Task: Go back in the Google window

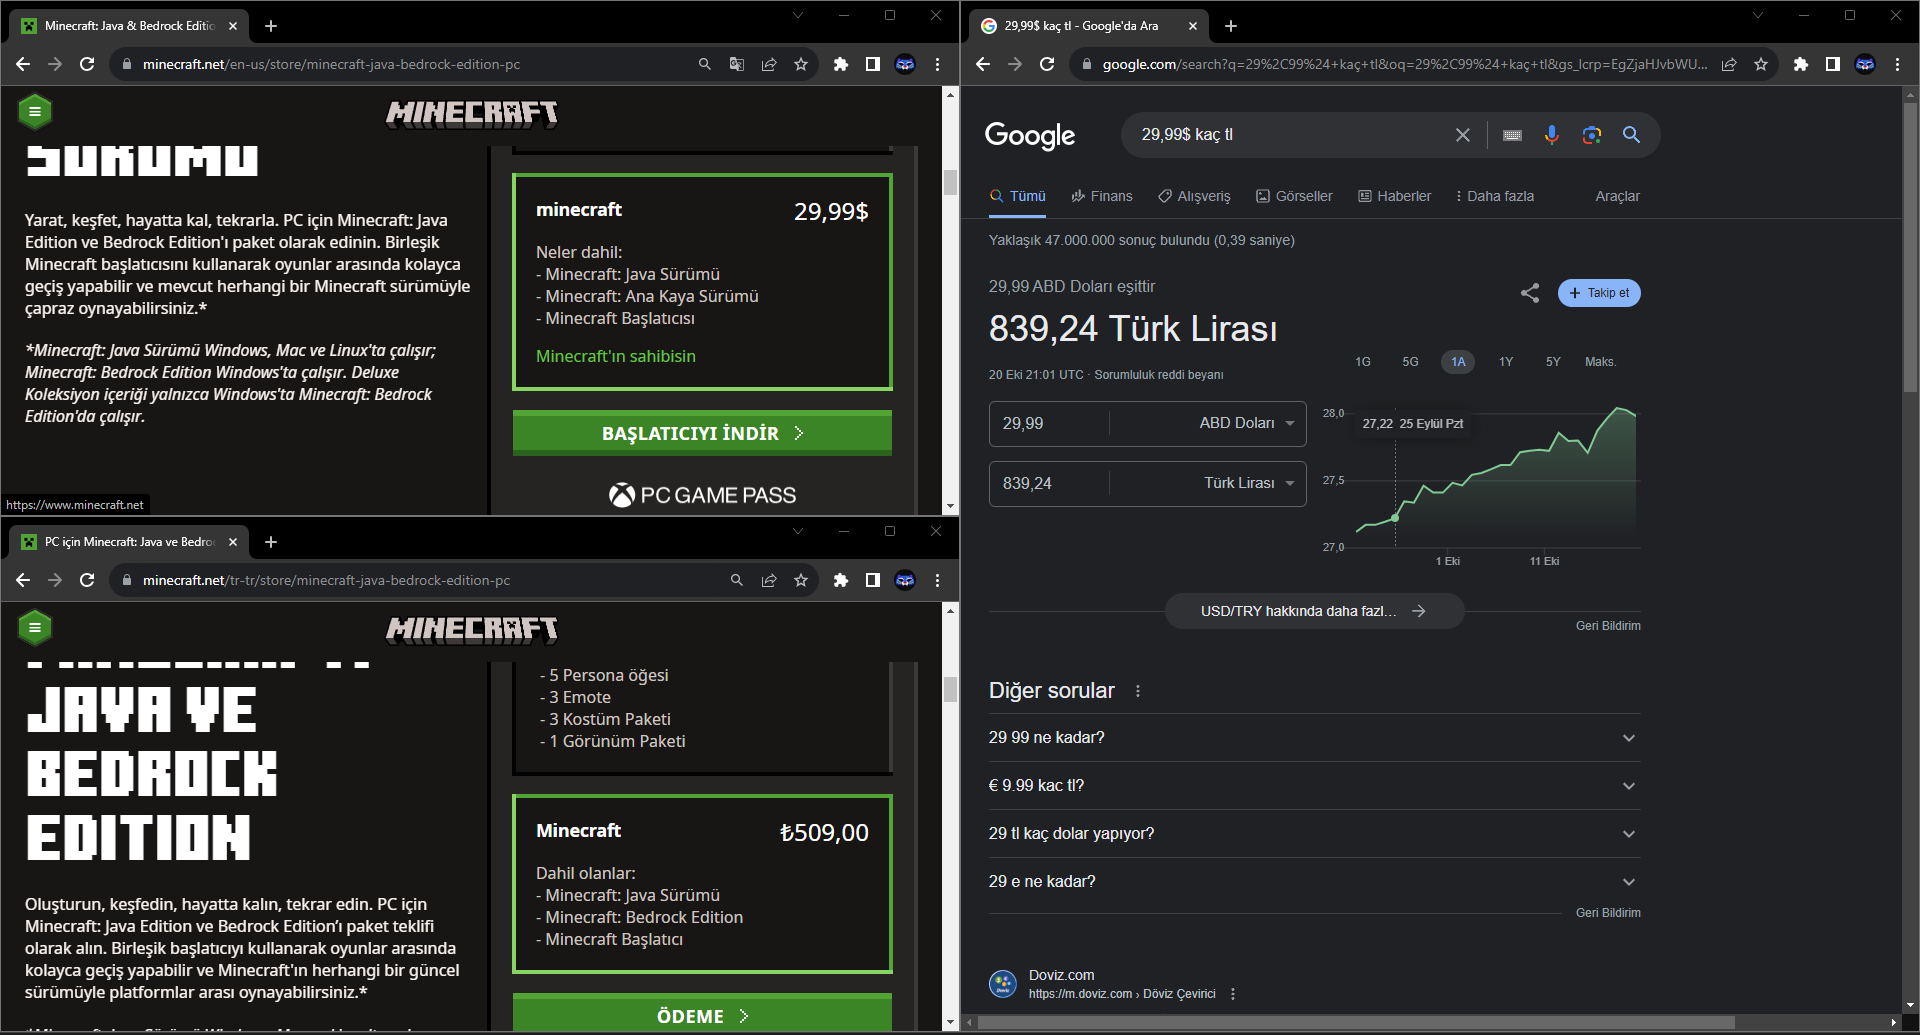Action: tap(983, 64)
